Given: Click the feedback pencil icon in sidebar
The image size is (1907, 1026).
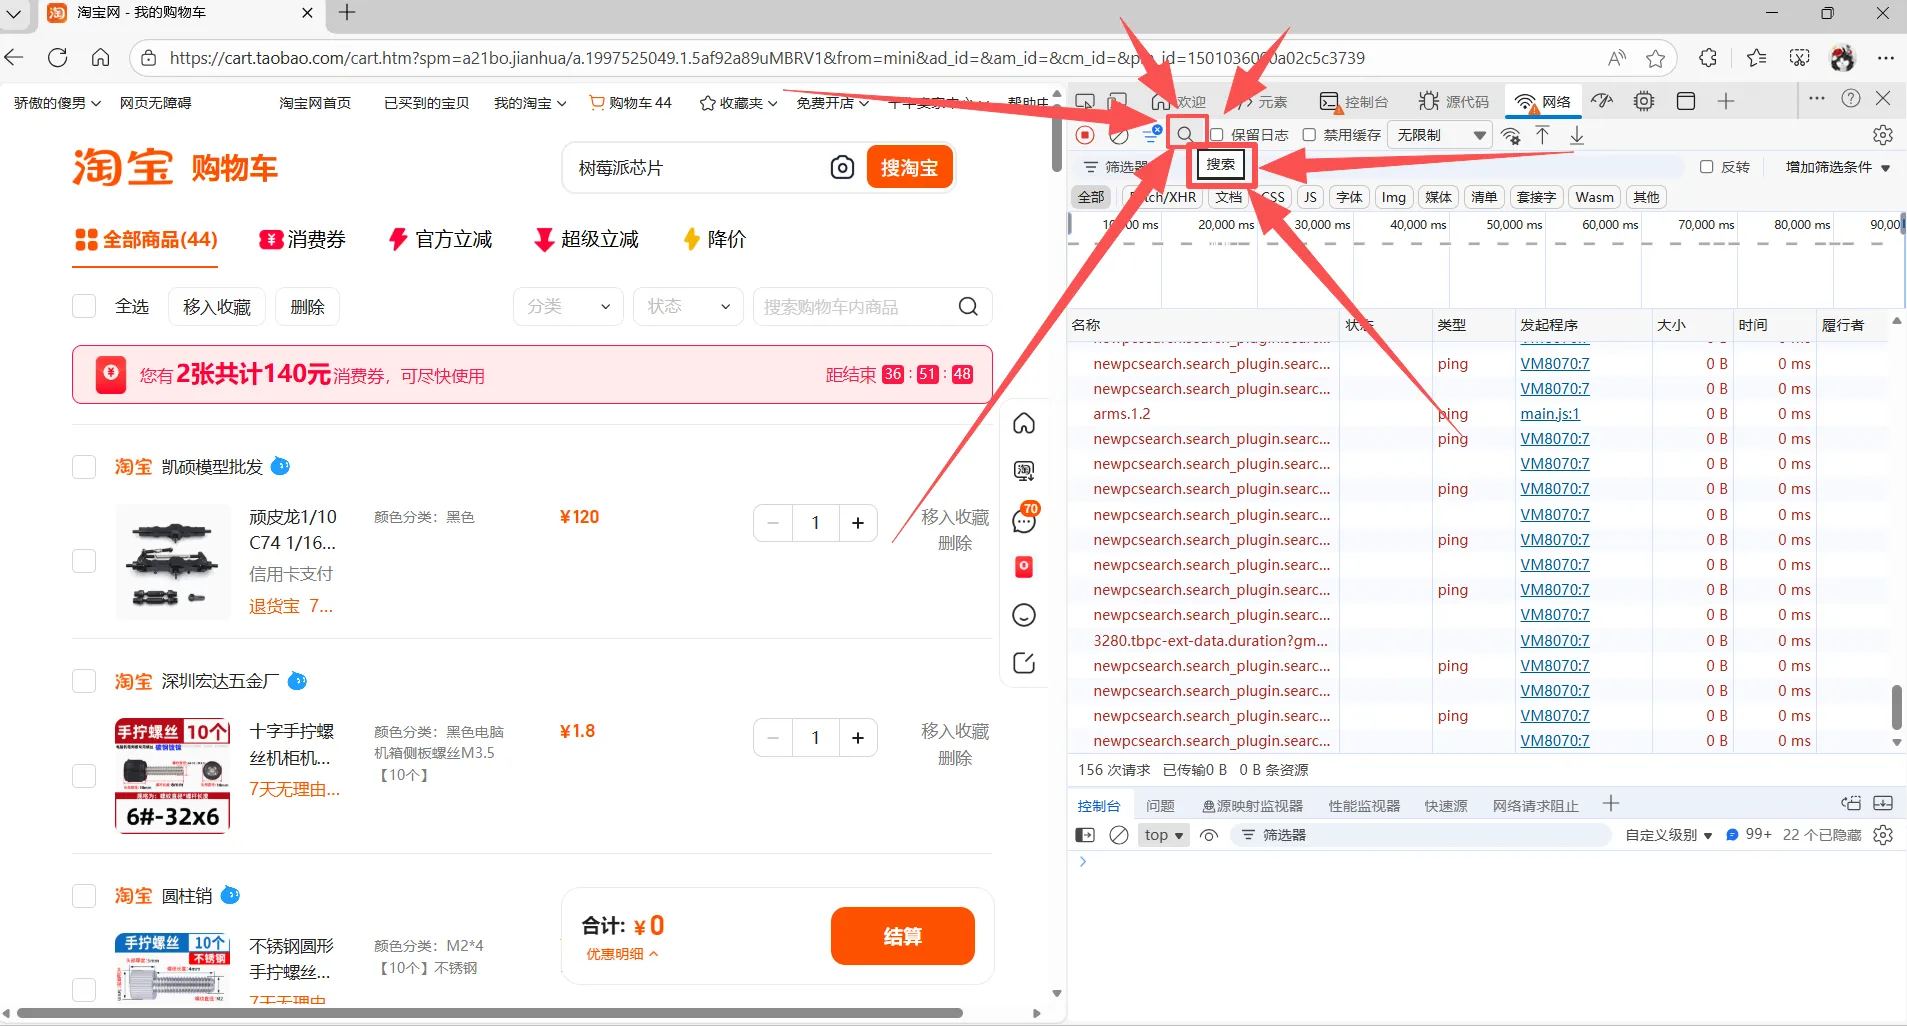Looking at the screenshot, I should [1024, 663].
